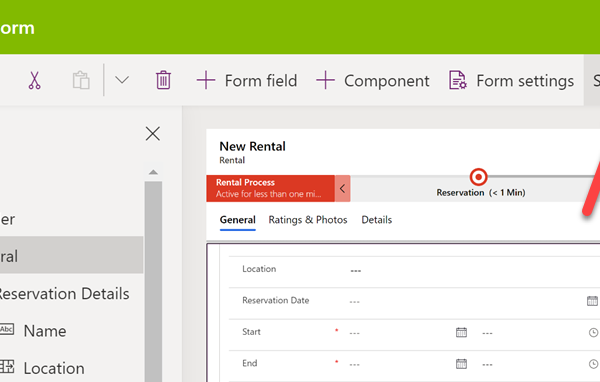Open the Start date calendar picker
Screen dimensions: 600x382
(461, 333)
